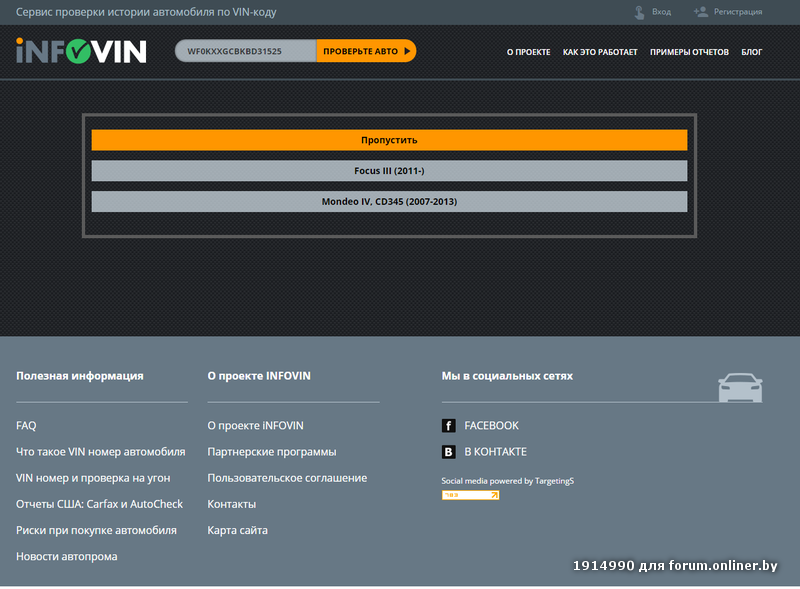The height and width of the screenshot is (589, 800).
Task: Open О проекте iNFOVIN footer link
Action: tap(256, 426)
